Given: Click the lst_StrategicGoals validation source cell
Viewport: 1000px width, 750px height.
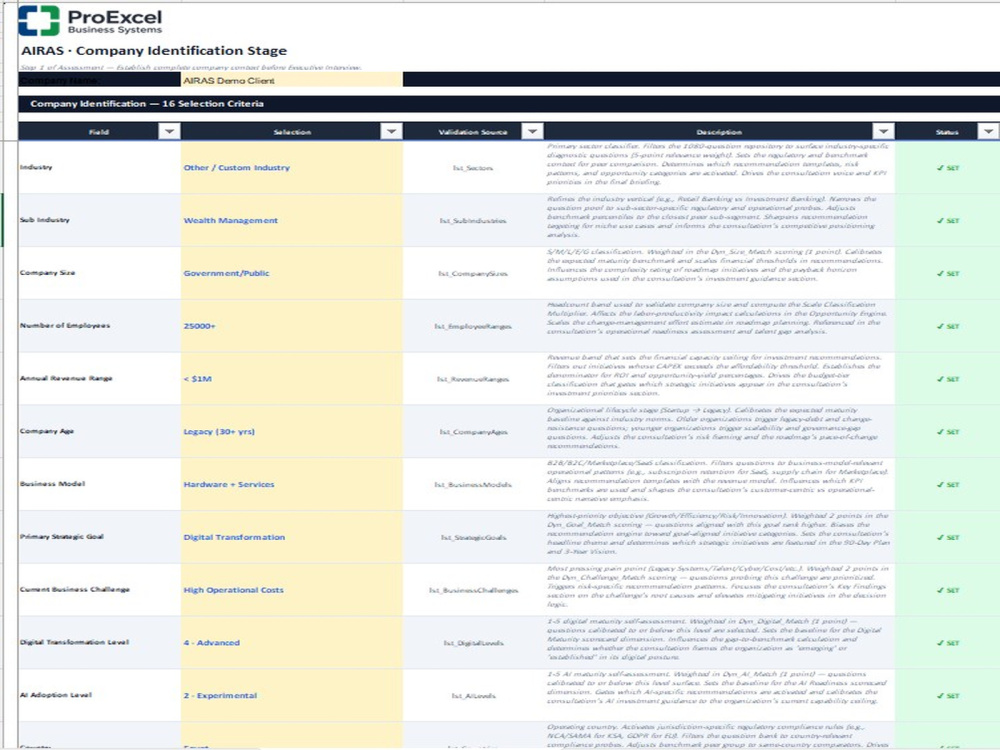Looking at the screenshot, I should pyautogui.click(x=473, y=538).
